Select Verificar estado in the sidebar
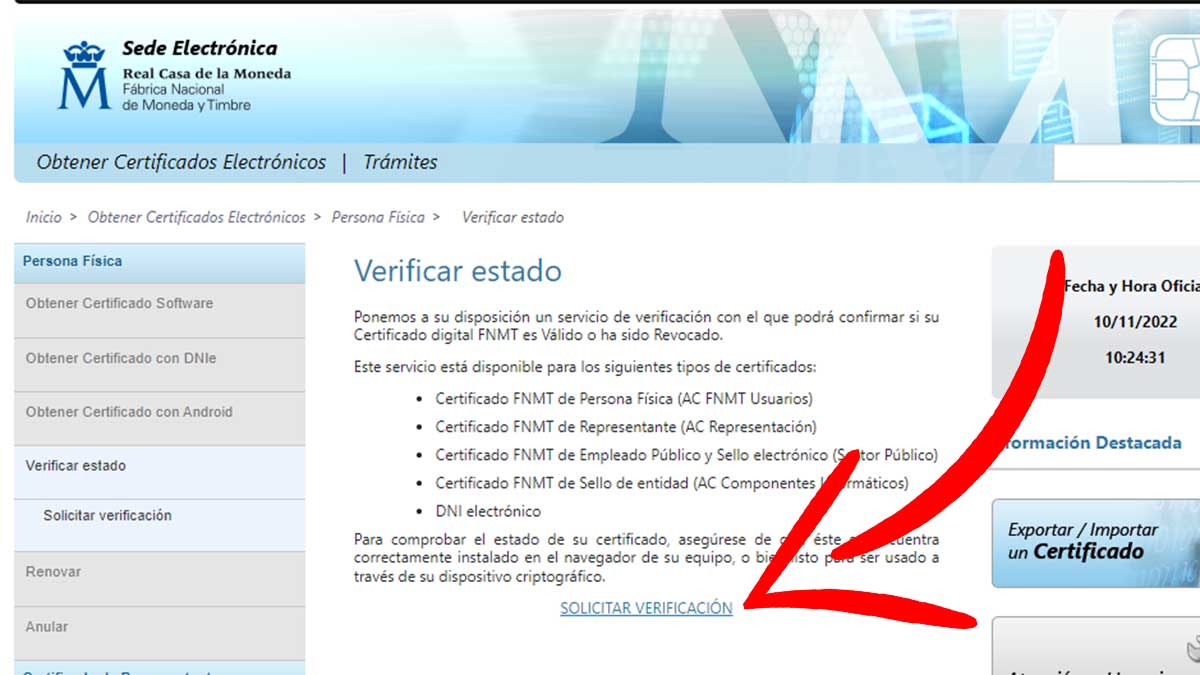Viewport: 1200px width, 675px height. pos(79,464)
